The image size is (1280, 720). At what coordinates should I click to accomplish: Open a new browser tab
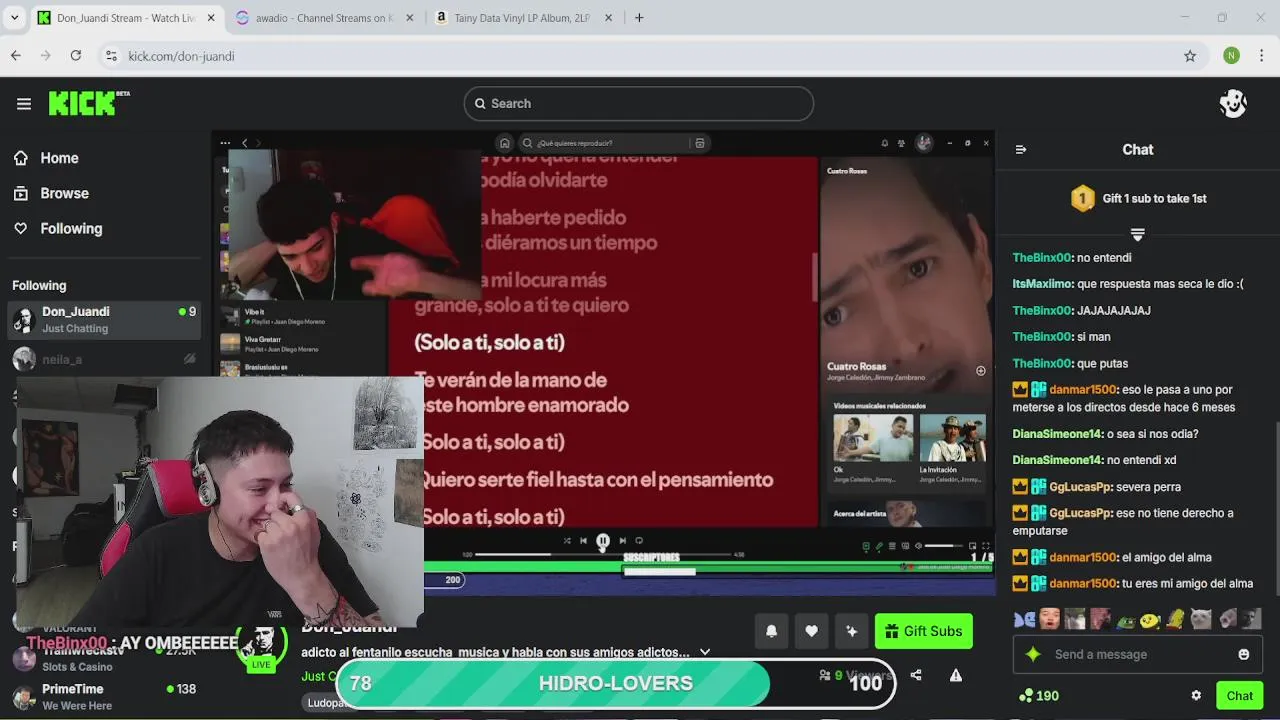tap(639, 18)
